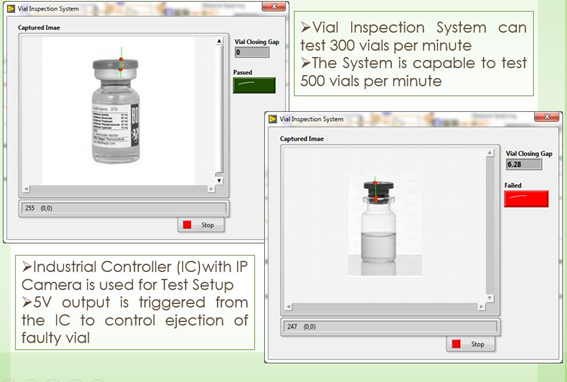Screen dimensions: 567x382
Task: Click the green Passed indicator
Action: pos(254,85)
